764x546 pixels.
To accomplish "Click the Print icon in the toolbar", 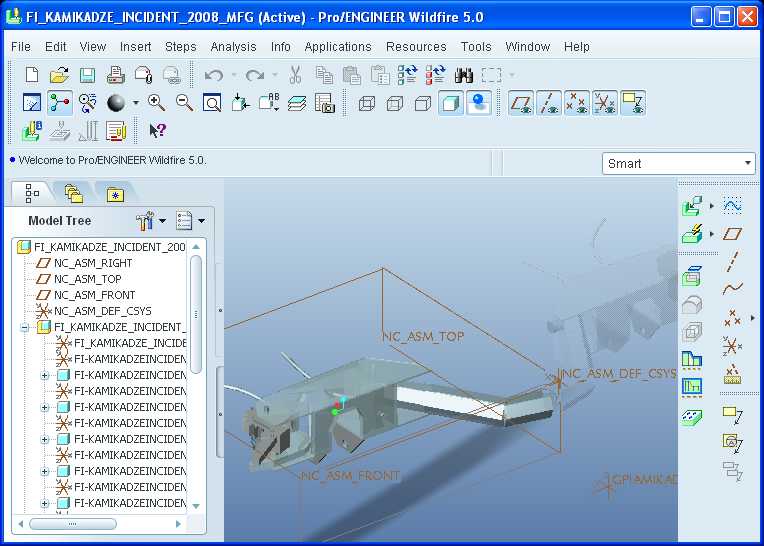I will coord(115,75).
